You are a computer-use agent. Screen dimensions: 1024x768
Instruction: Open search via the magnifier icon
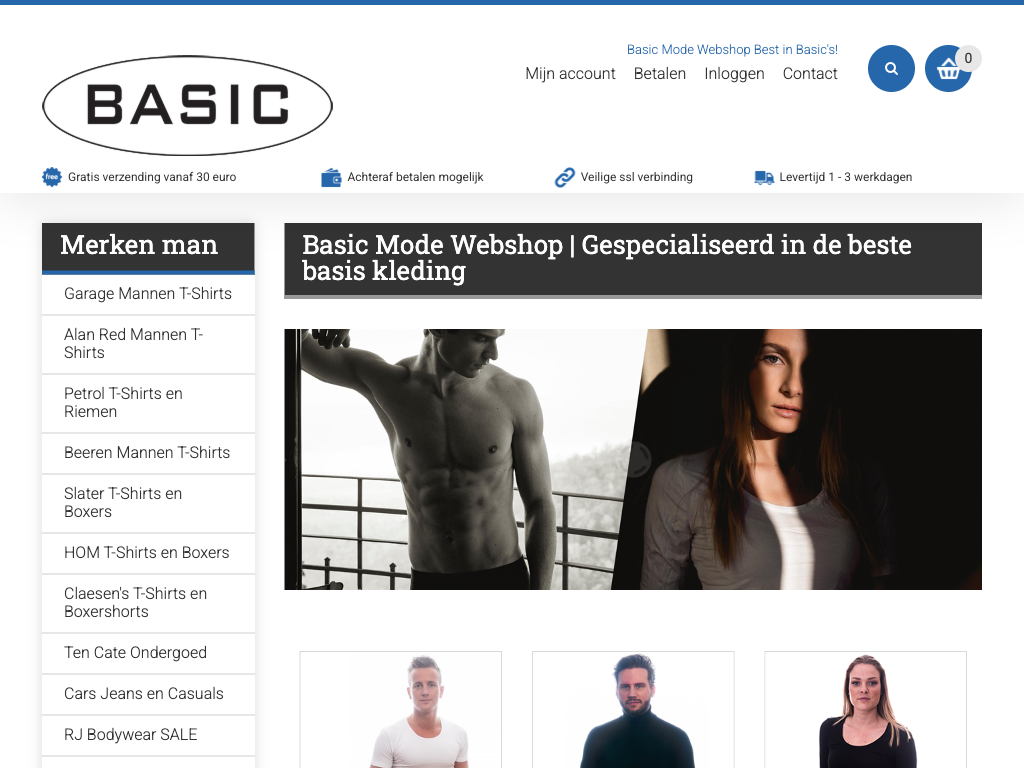(891, 69)
